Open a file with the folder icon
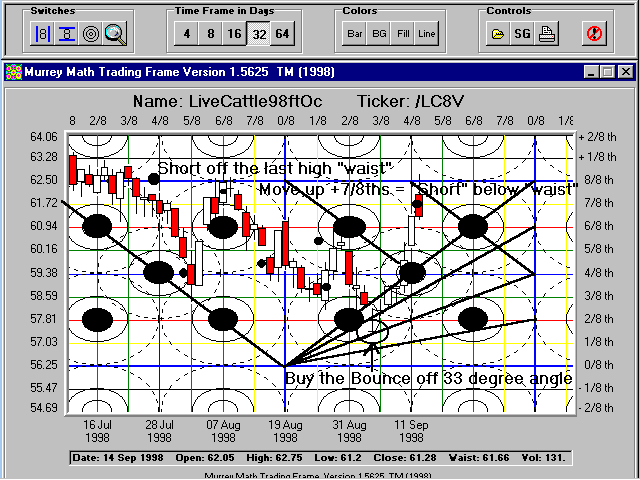Image resolution: width=640 pixels, height=480 pixels. click(x=498, y=33)
